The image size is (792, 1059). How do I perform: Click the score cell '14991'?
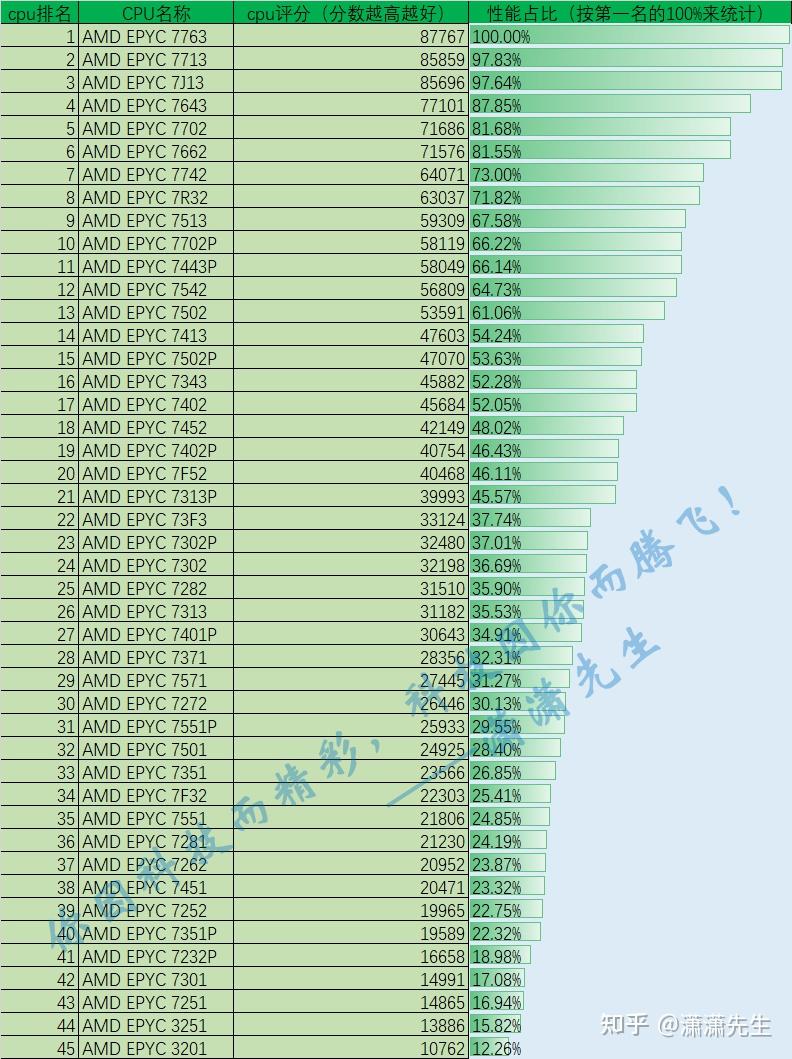tap(350, 979)
